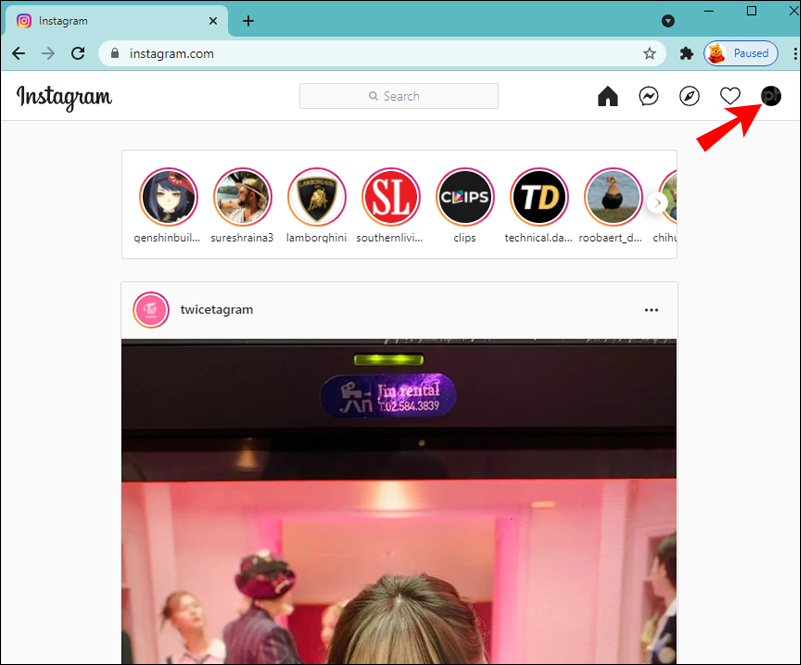Image resolution: width=801 pixels, height=665 pixels.
Task: Click the instagram.com address bar
Action: click(x=382, y=53)
